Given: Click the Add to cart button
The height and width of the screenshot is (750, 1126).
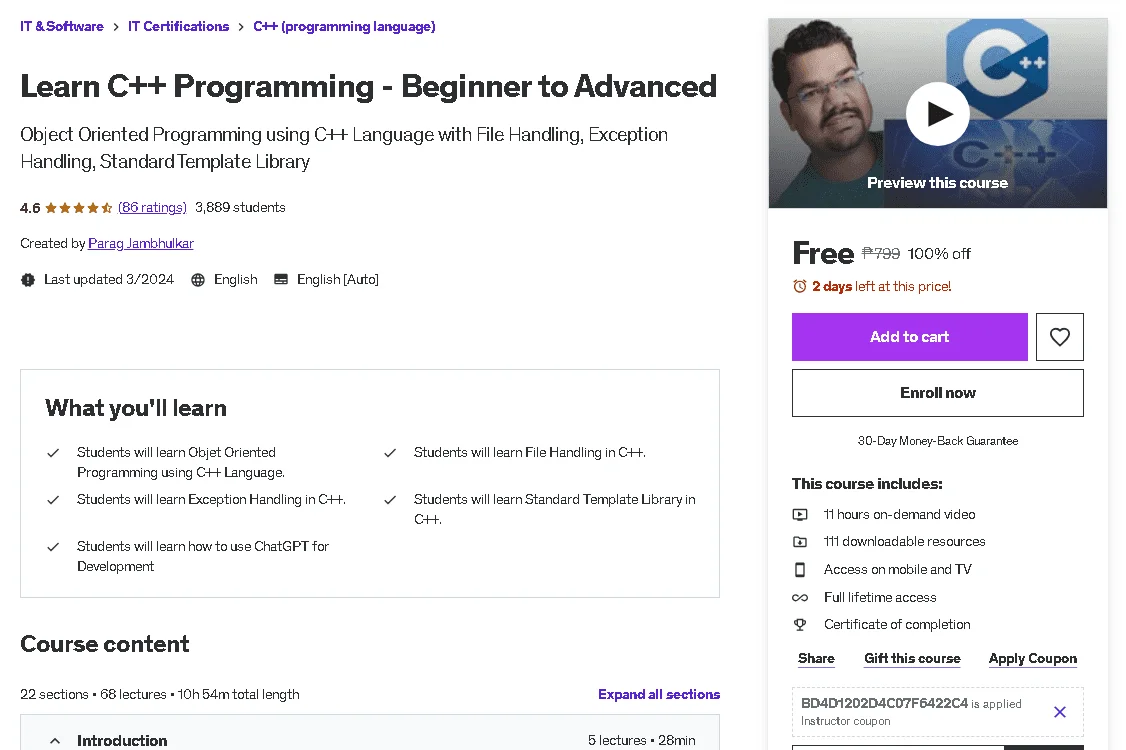Looking at the screenshot, I should point(909,337).
